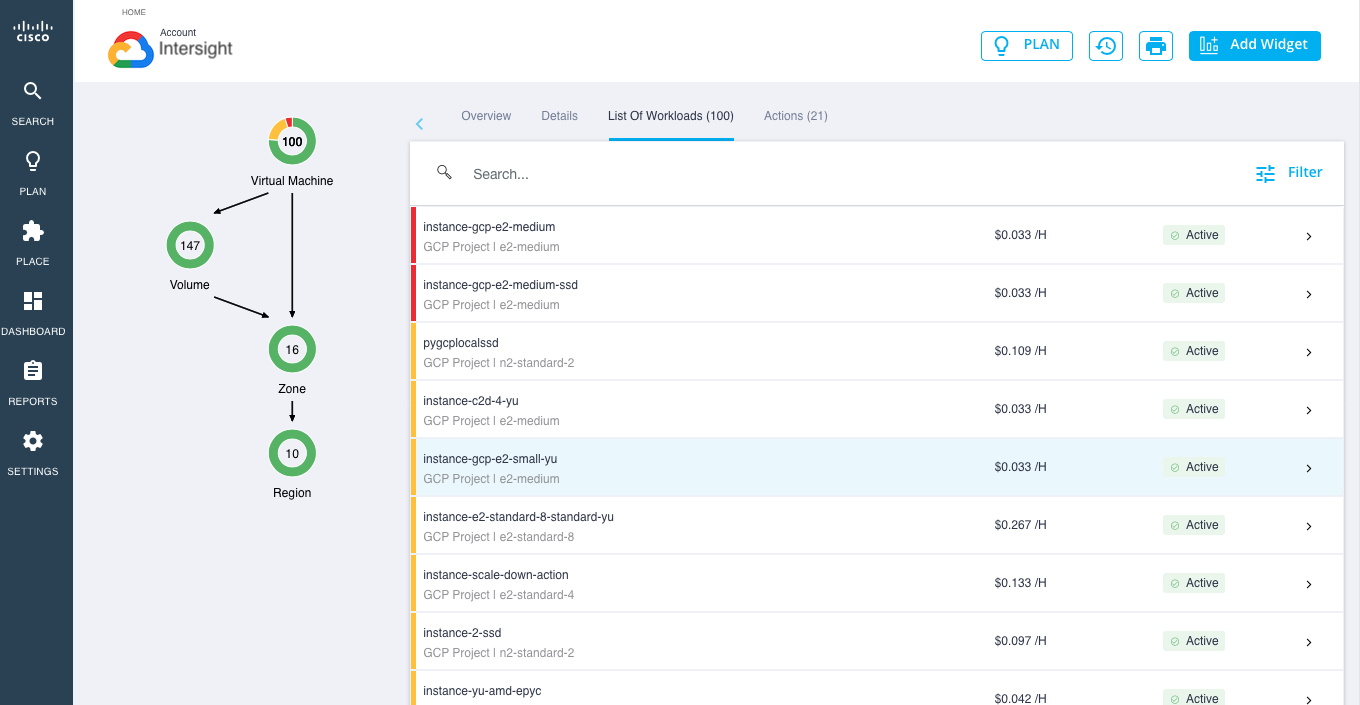Expand the instance-gcp-e2-medium row arrow

(1309, 237)
